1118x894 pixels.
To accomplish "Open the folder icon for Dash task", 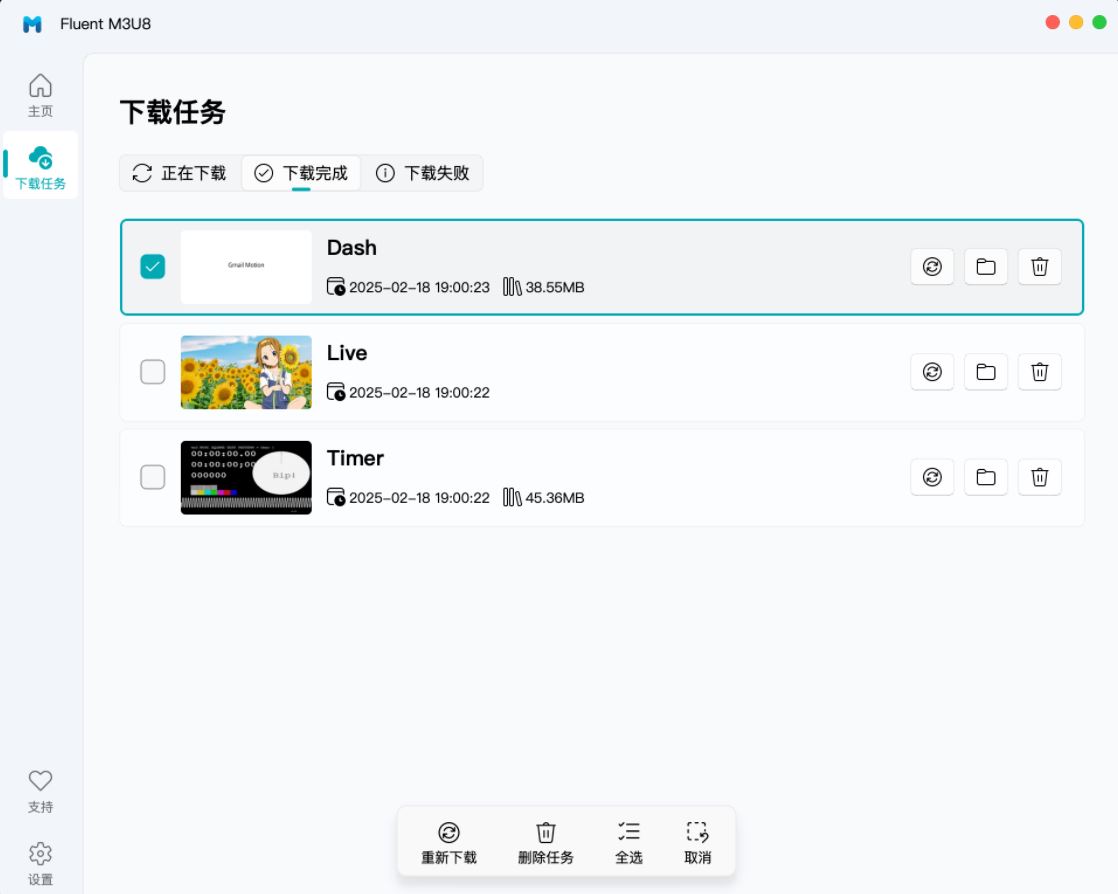I will (985, 267).
